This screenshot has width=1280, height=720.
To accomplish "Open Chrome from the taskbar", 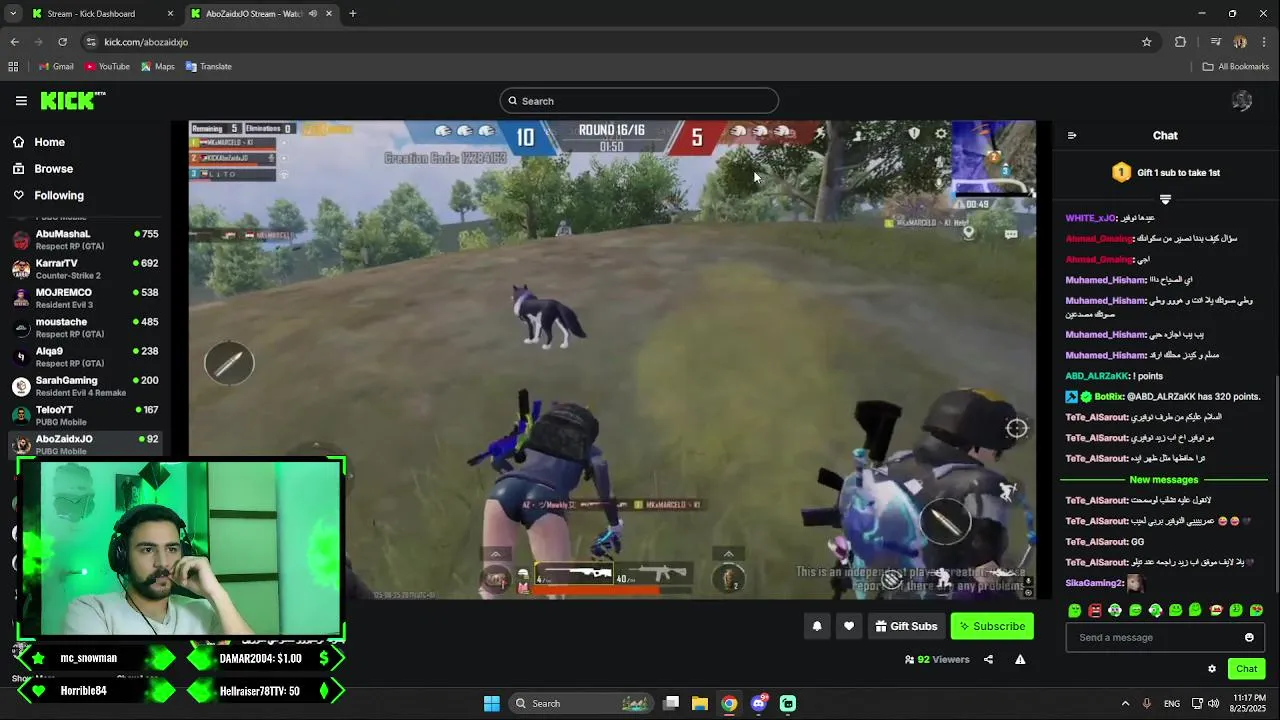I will [729, 703].
